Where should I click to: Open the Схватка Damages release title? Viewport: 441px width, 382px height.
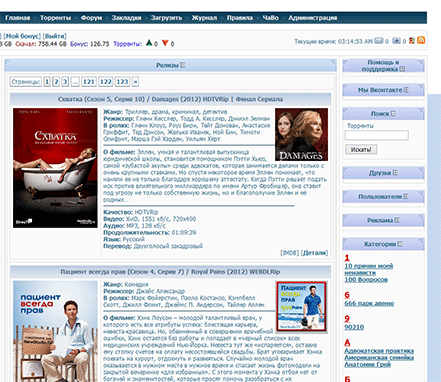(x=170, y=99)
